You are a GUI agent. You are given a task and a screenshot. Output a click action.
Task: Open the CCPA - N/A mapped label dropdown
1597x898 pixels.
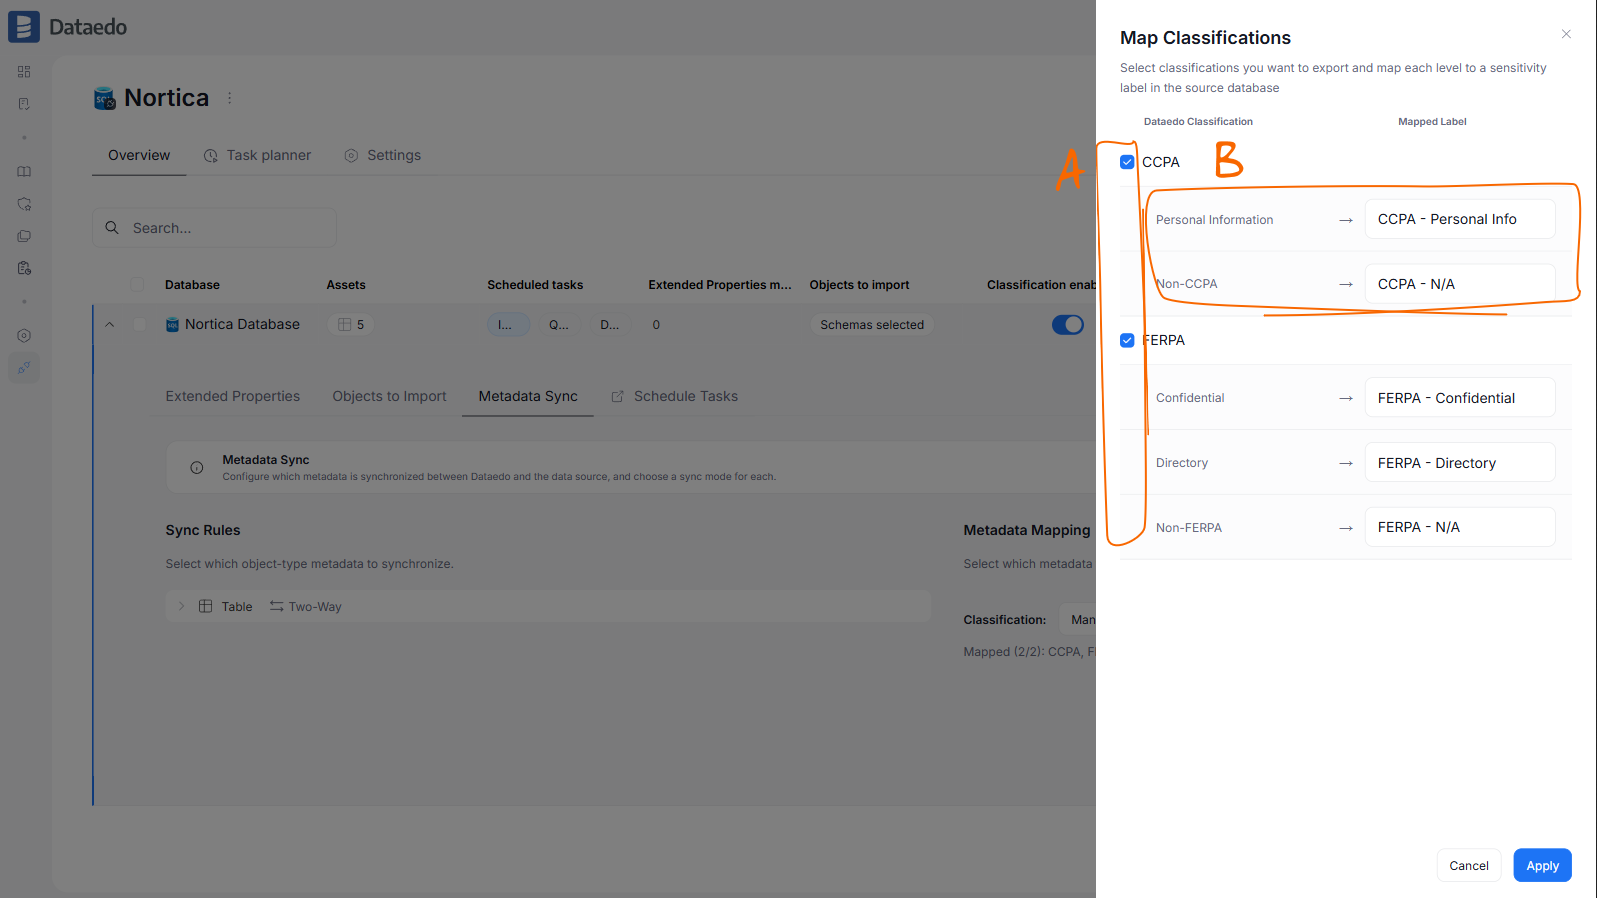[x=1460, y=284]
